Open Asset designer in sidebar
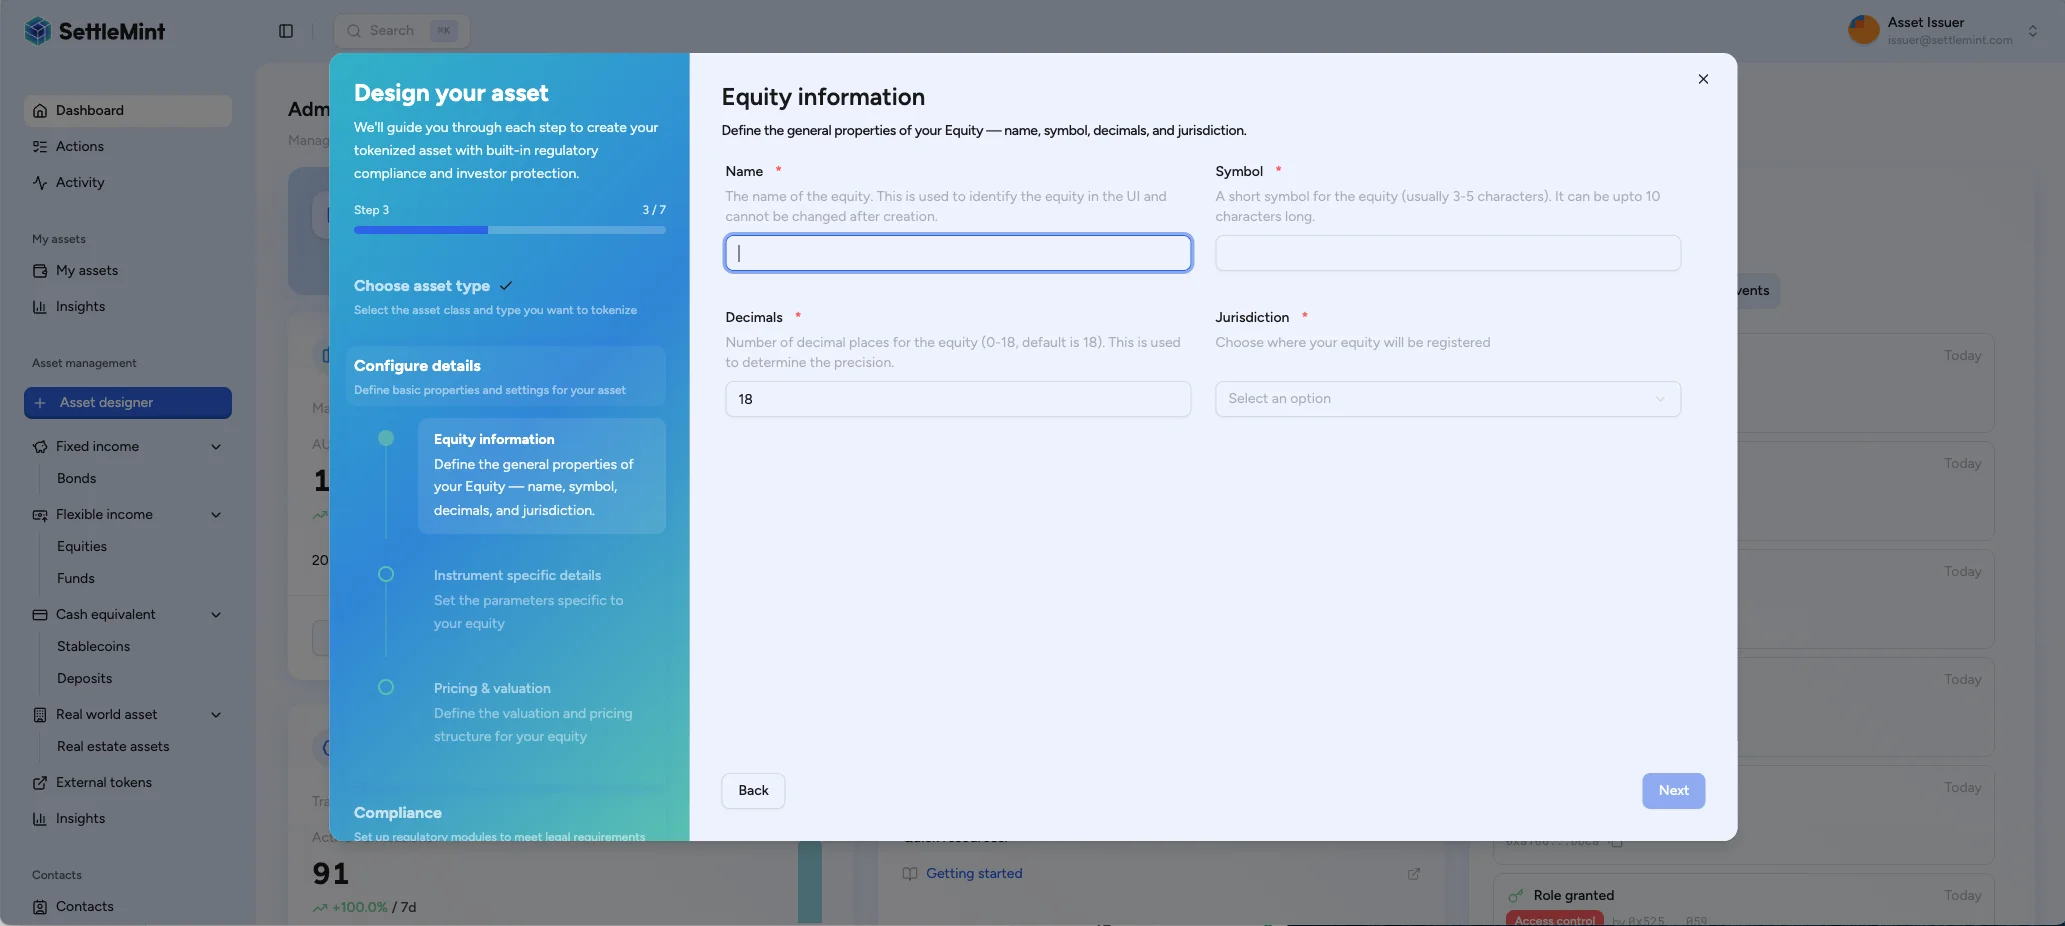 click(x=128, y=403)
